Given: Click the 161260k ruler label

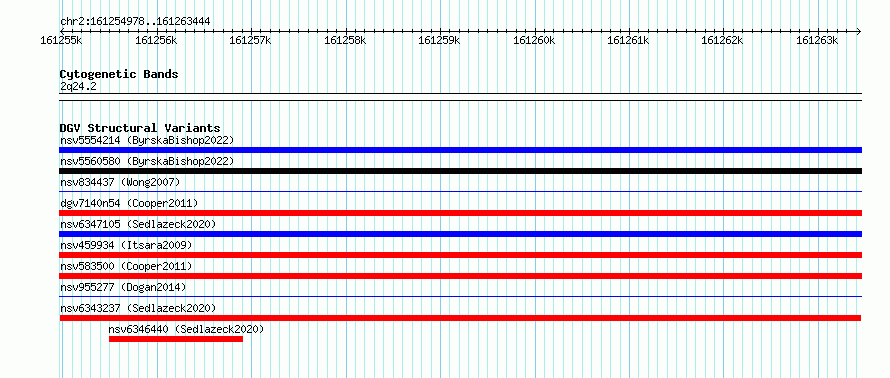Looking at the screenshot, I should click(x=534, y=41).
